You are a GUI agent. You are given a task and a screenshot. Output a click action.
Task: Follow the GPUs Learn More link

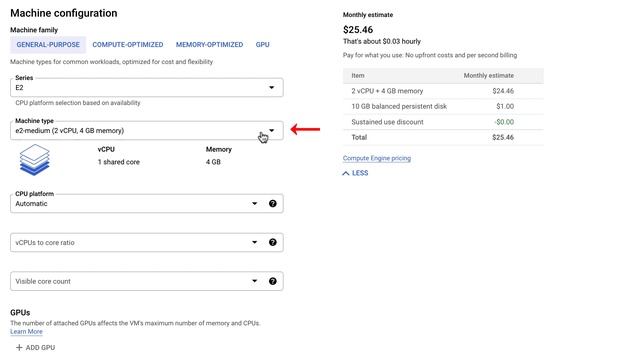27,331
